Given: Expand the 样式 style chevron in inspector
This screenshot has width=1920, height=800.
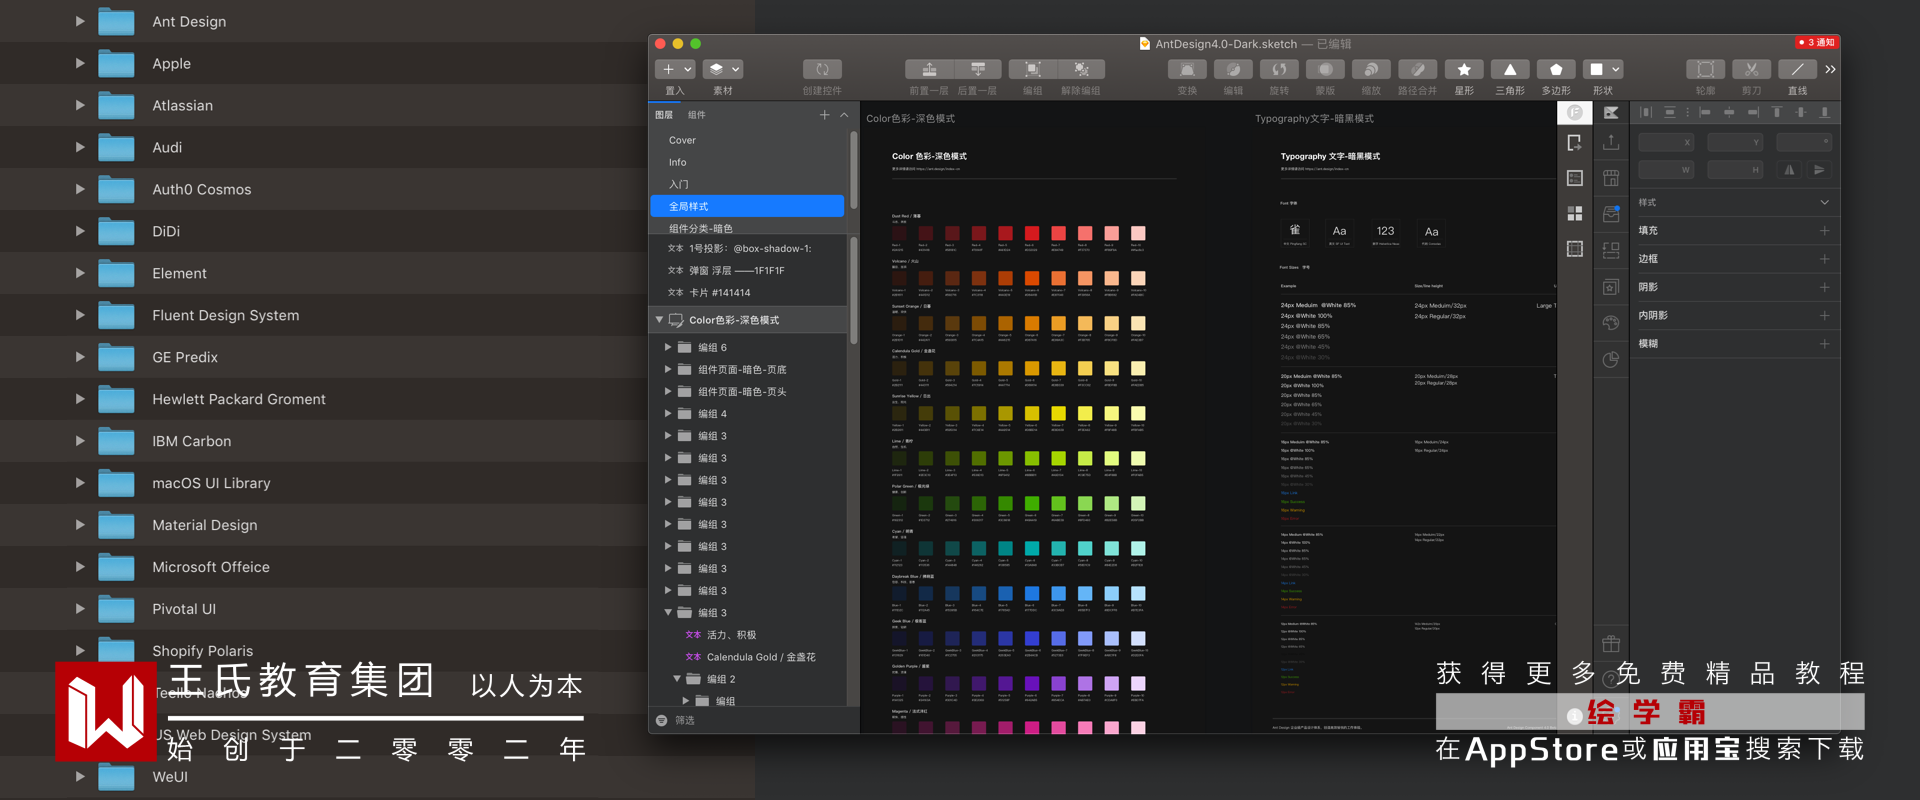Looking at the screenshot, I should tap(1825, 202).
